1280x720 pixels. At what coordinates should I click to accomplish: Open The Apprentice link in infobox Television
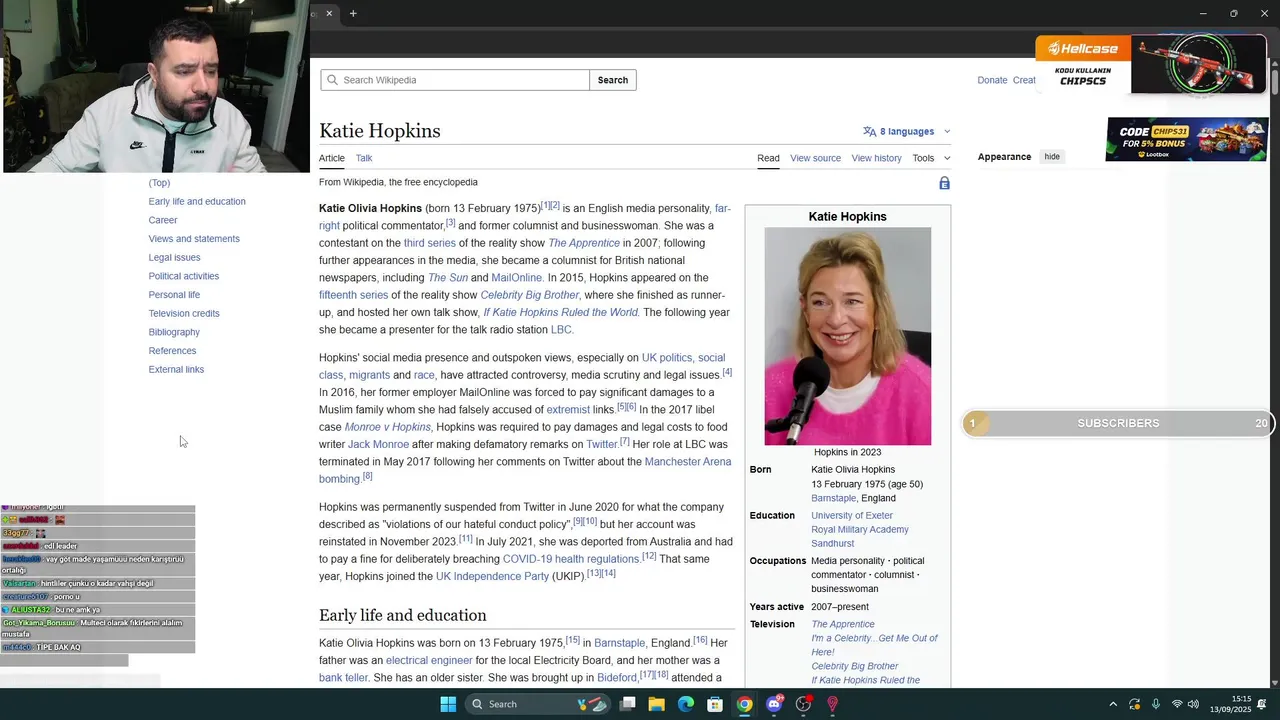pyautogui.click(x=843, y=624)
